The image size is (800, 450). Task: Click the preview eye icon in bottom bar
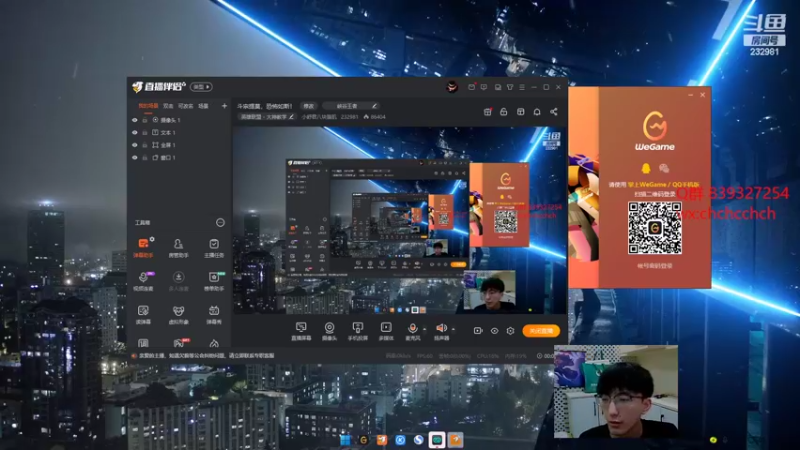(494, 331)
